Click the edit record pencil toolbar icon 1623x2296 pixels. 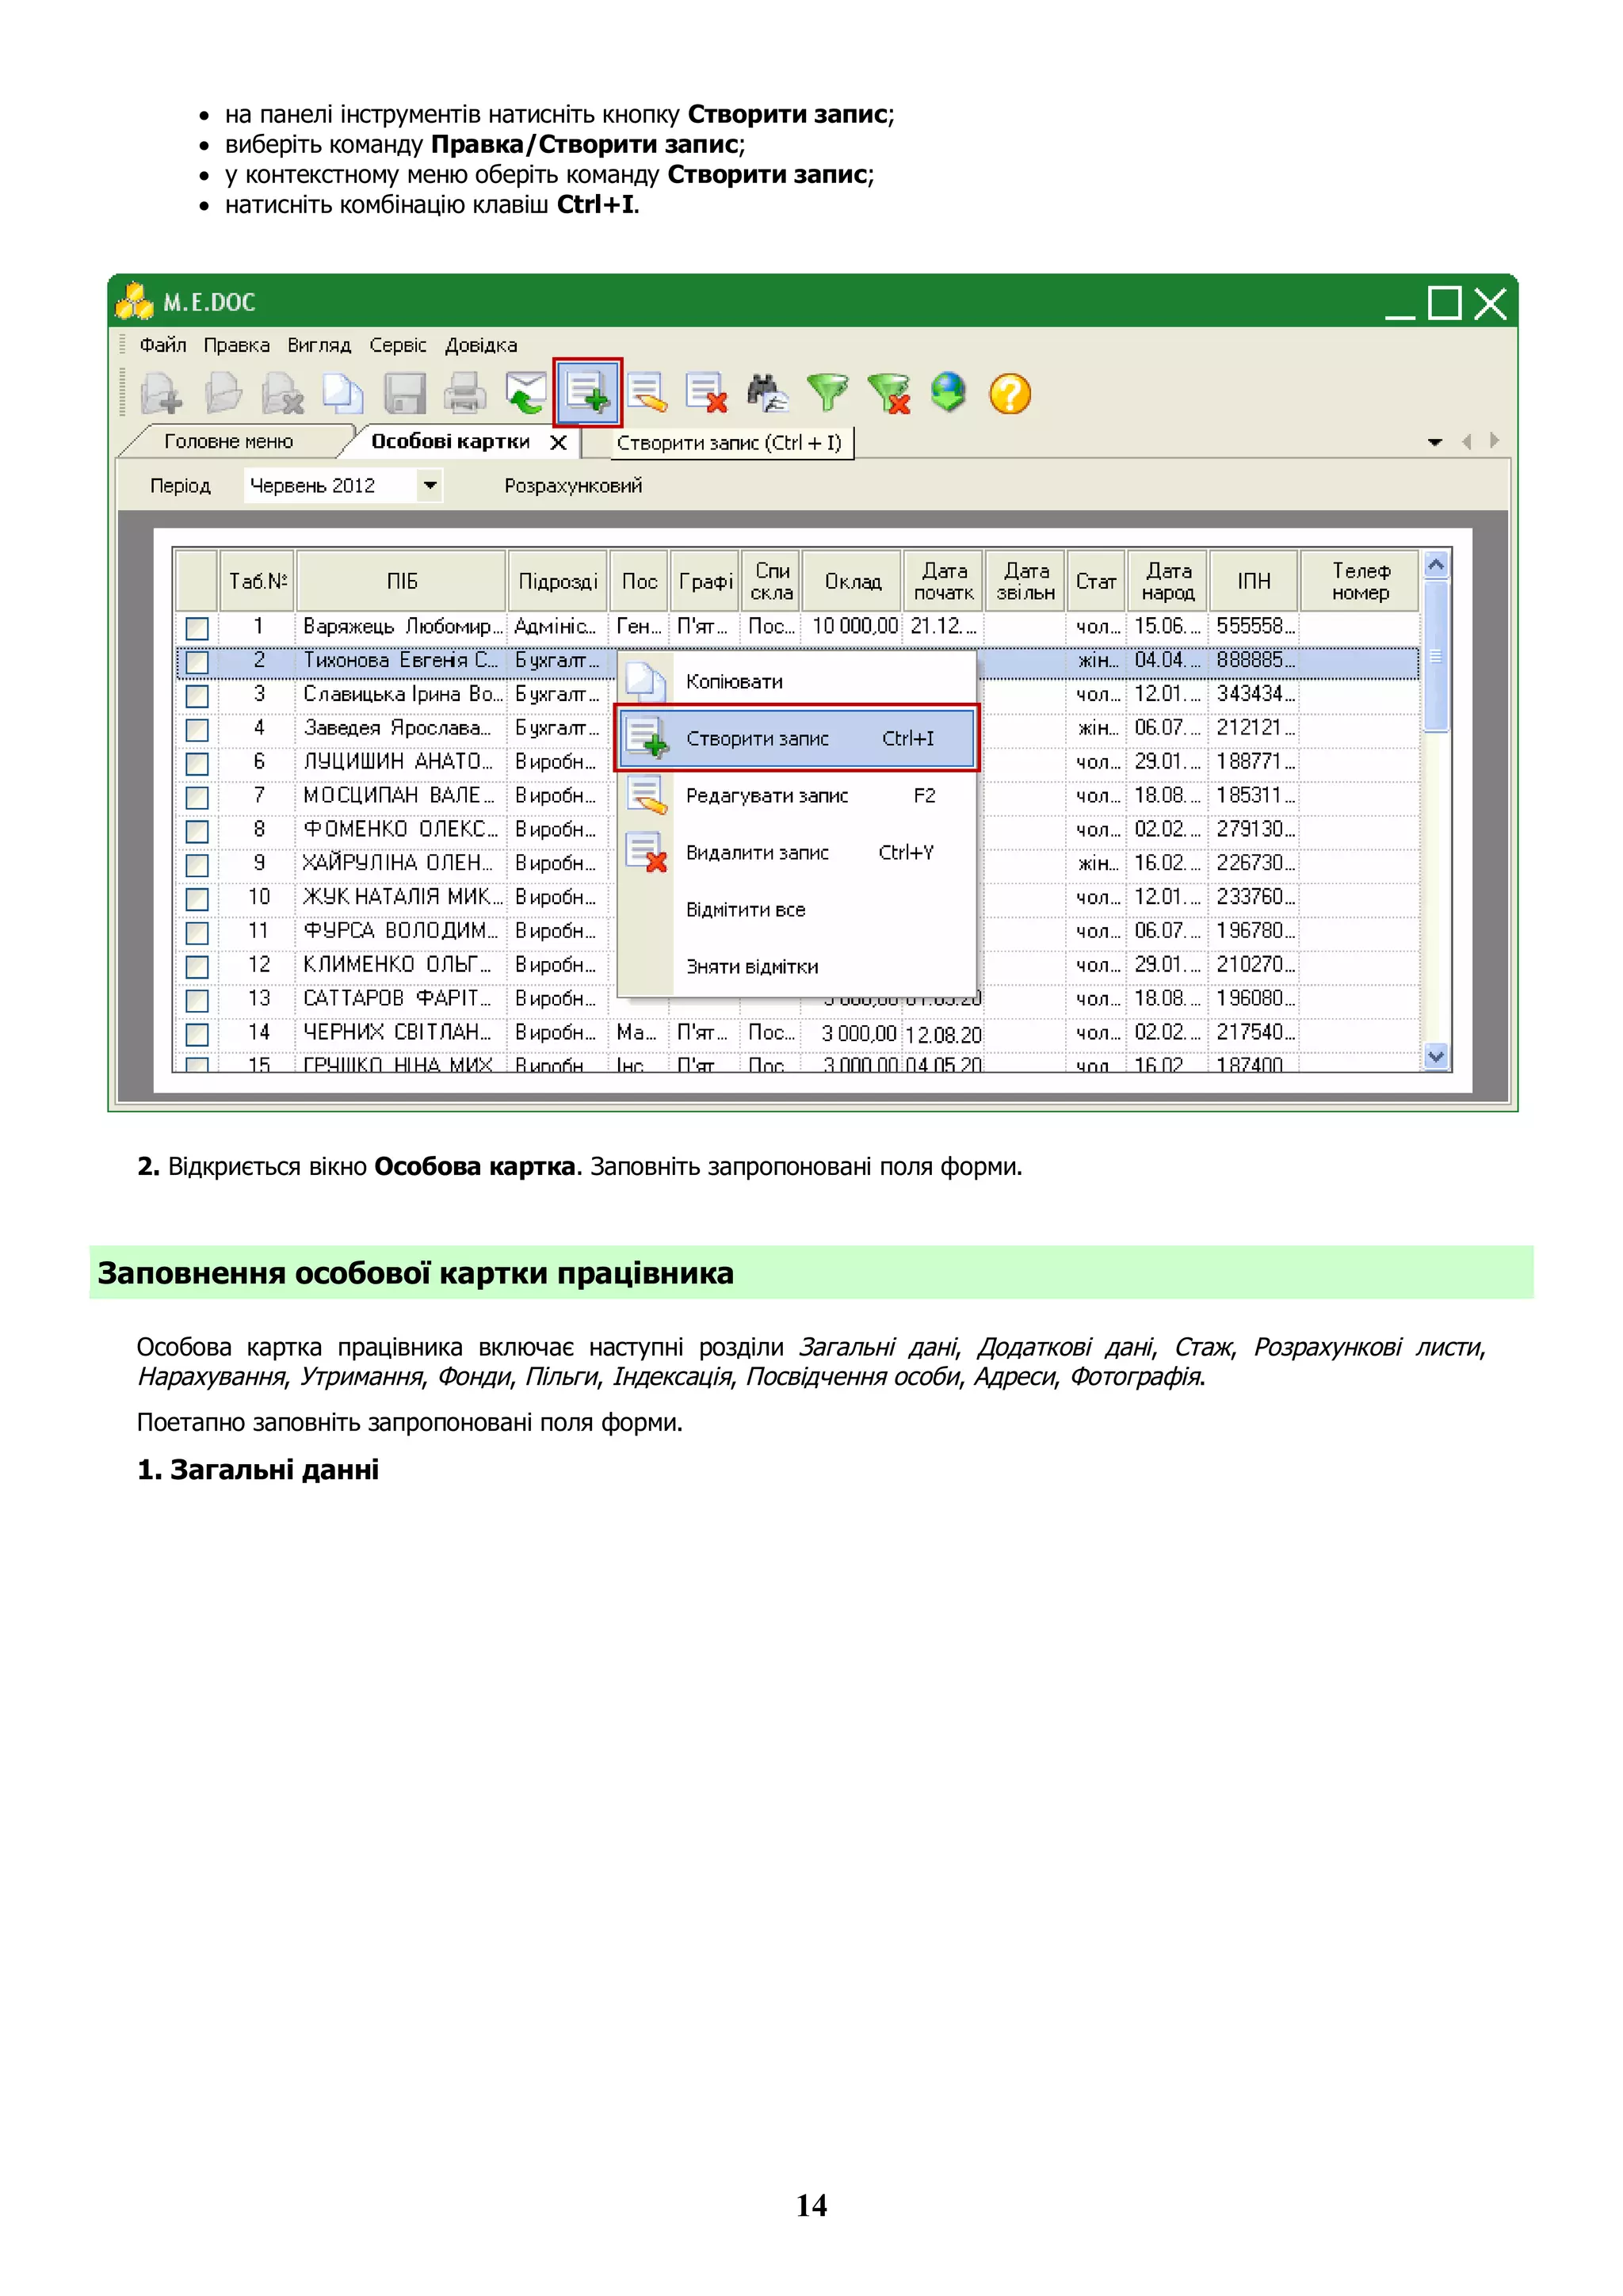[647, 393]
